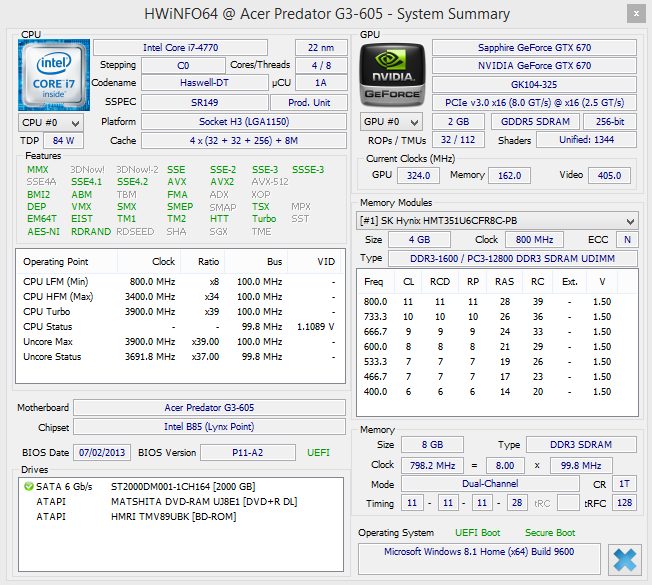Click the Intel B85 (Lynx Point) chipset field
652x585 pixels.
tap(209, 427)
